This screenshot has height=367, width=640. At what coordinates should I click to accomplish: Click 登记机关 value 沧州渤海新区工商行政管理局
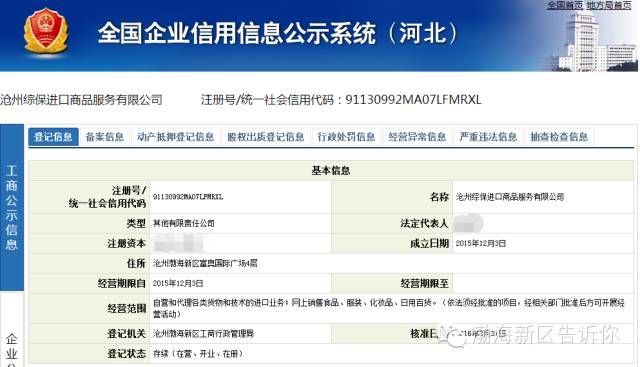click(x=203, y=334)
